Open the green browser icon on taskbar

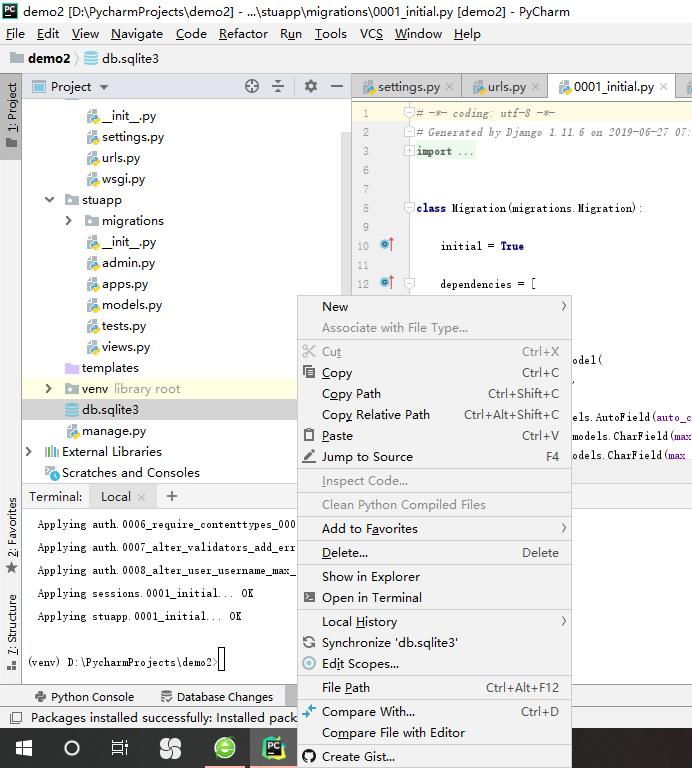coord(225,748)
